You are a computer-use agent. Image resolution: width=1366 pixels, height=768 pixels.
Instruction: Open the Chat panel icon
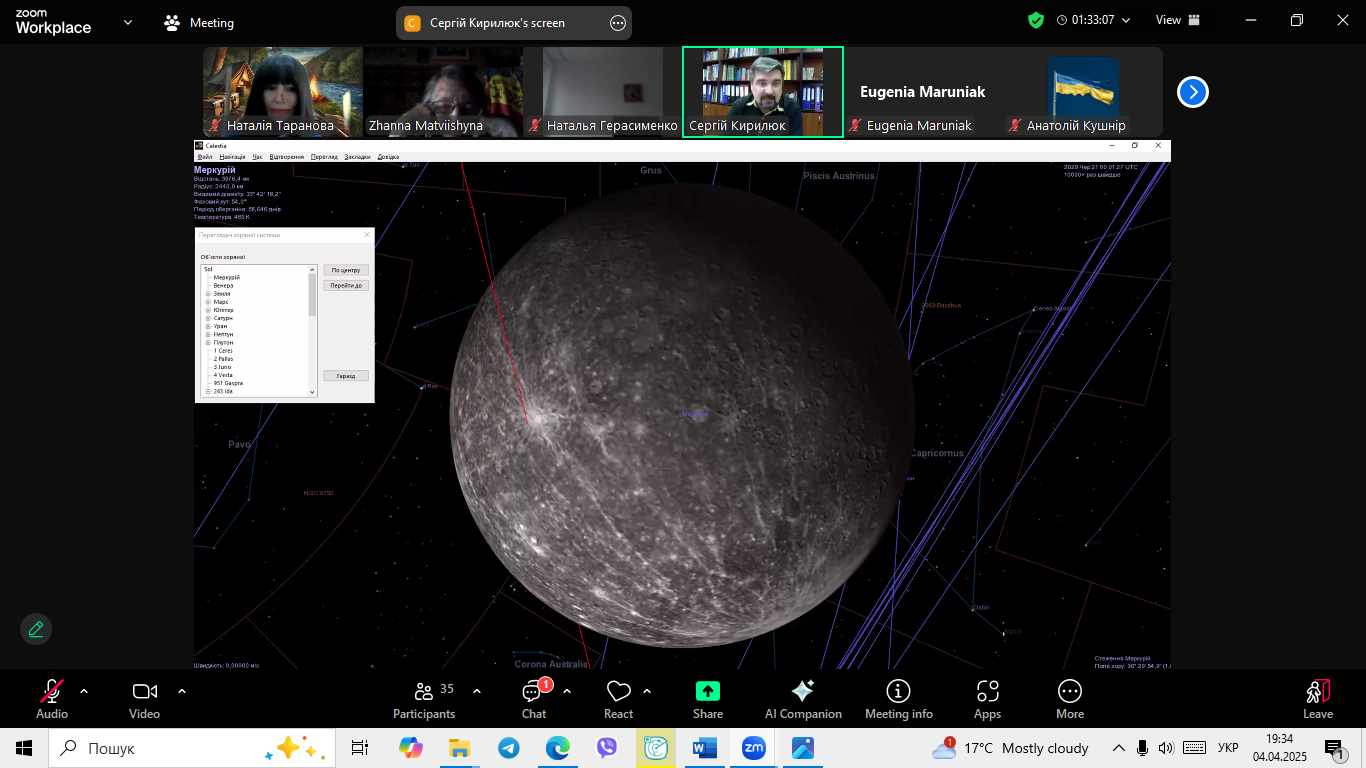click(534, 692)
